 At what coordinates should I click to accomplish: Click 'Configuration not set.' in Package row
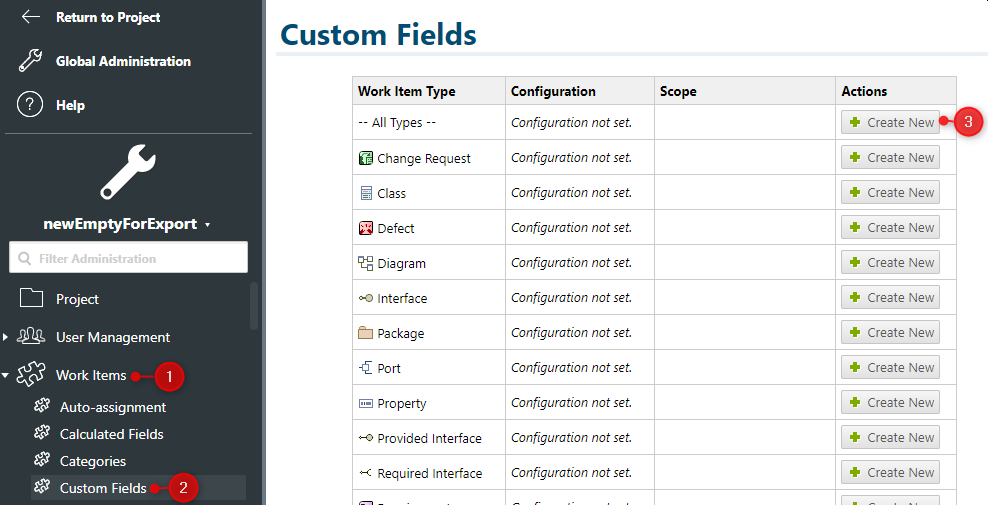click(x=572, y=333)
